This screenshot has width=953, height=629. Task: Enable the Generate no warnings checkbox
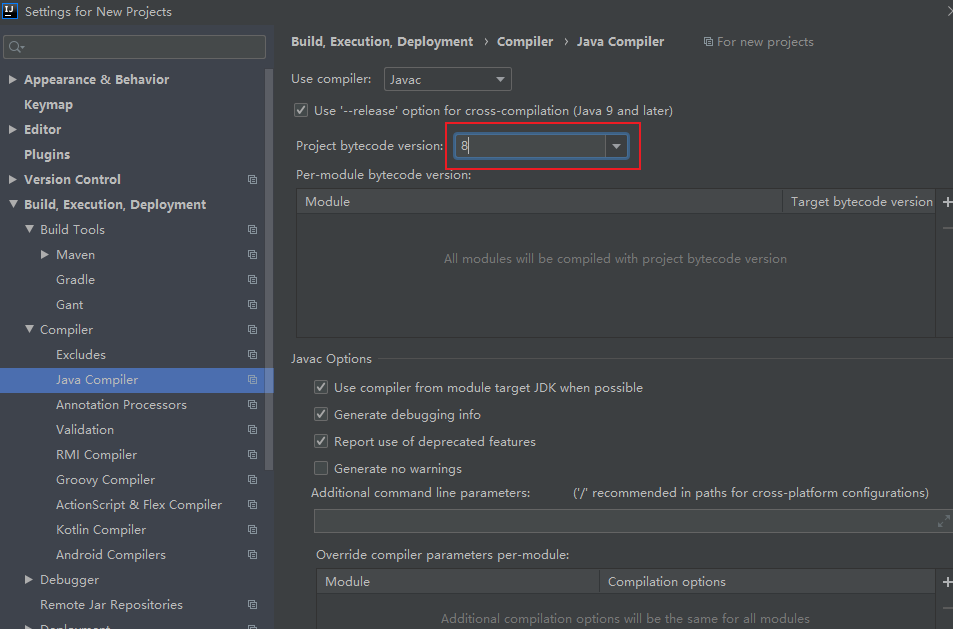321,468
